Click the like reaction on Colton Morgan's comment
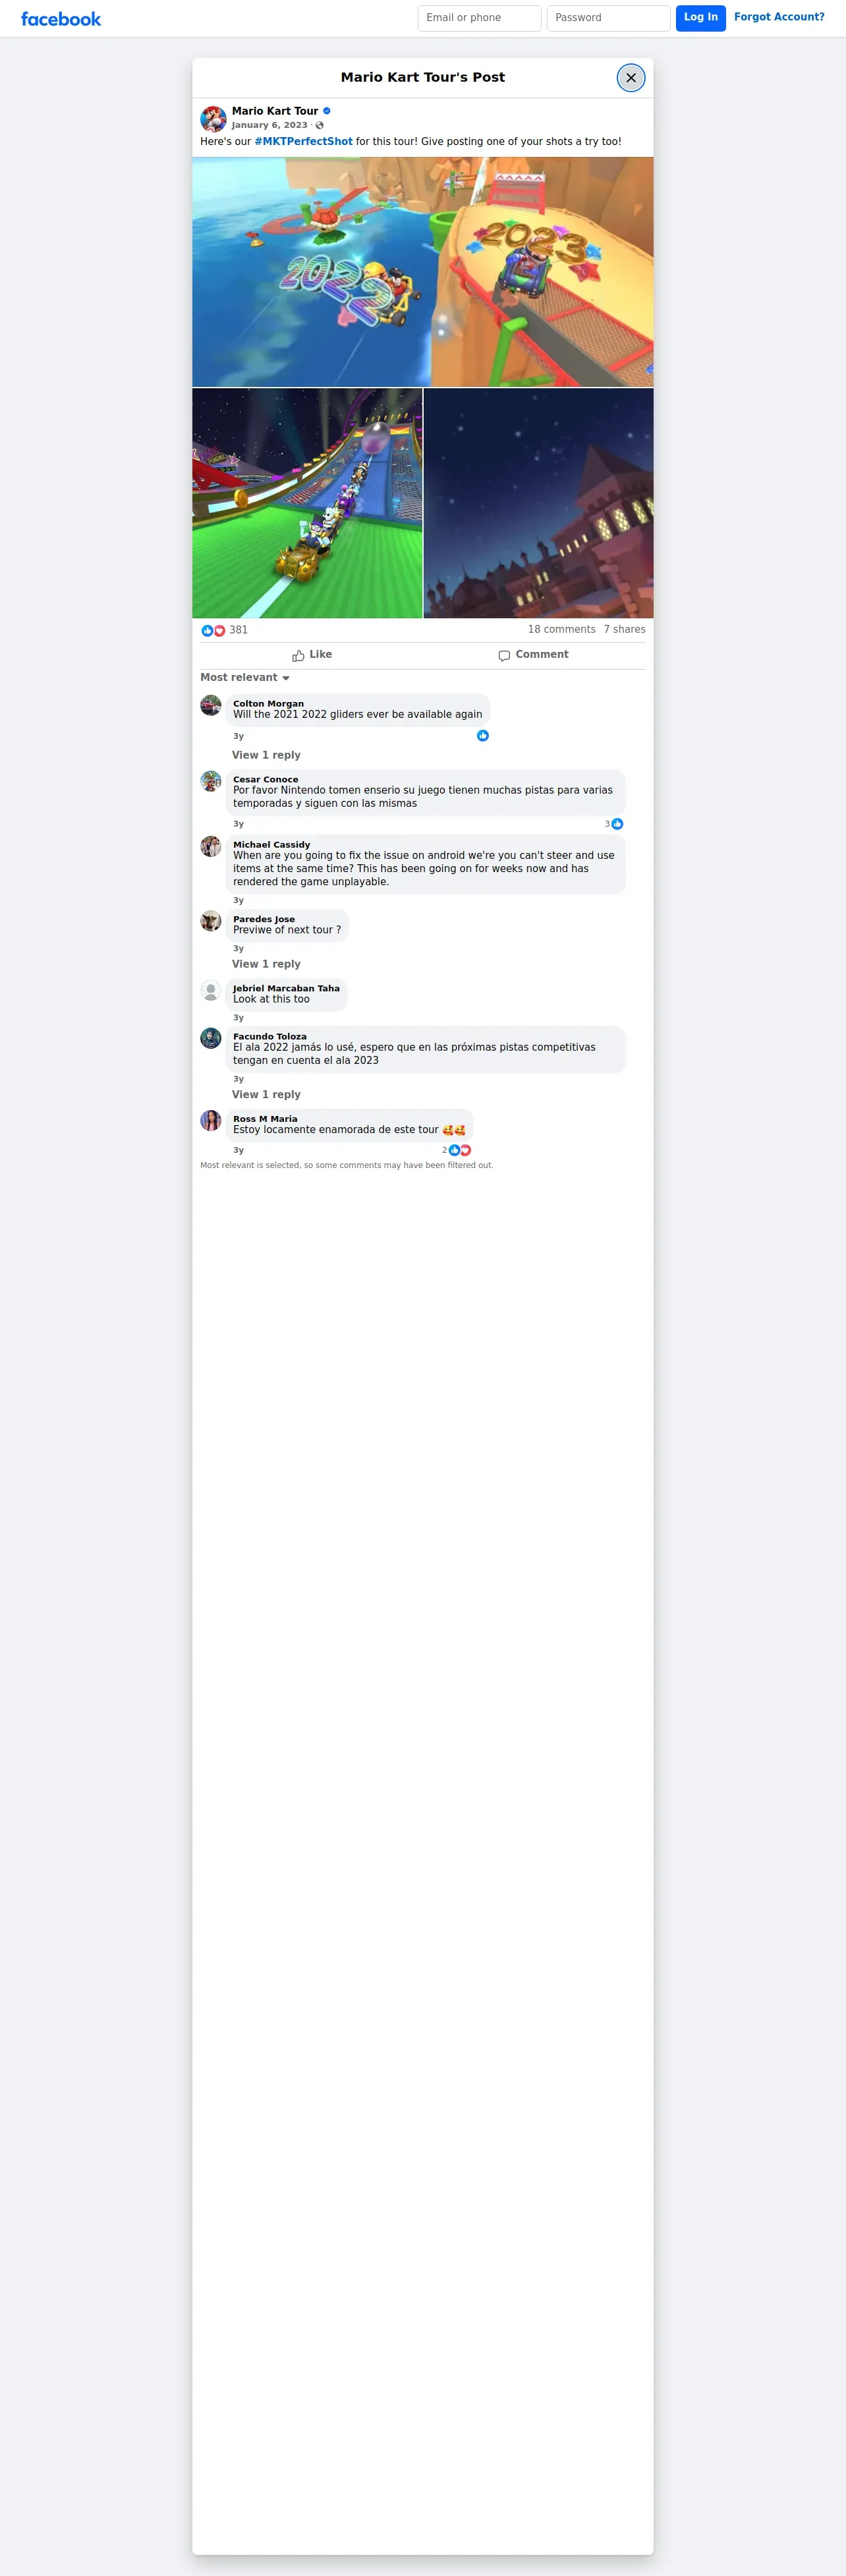The image size is (846, 2576). [483, 736]
